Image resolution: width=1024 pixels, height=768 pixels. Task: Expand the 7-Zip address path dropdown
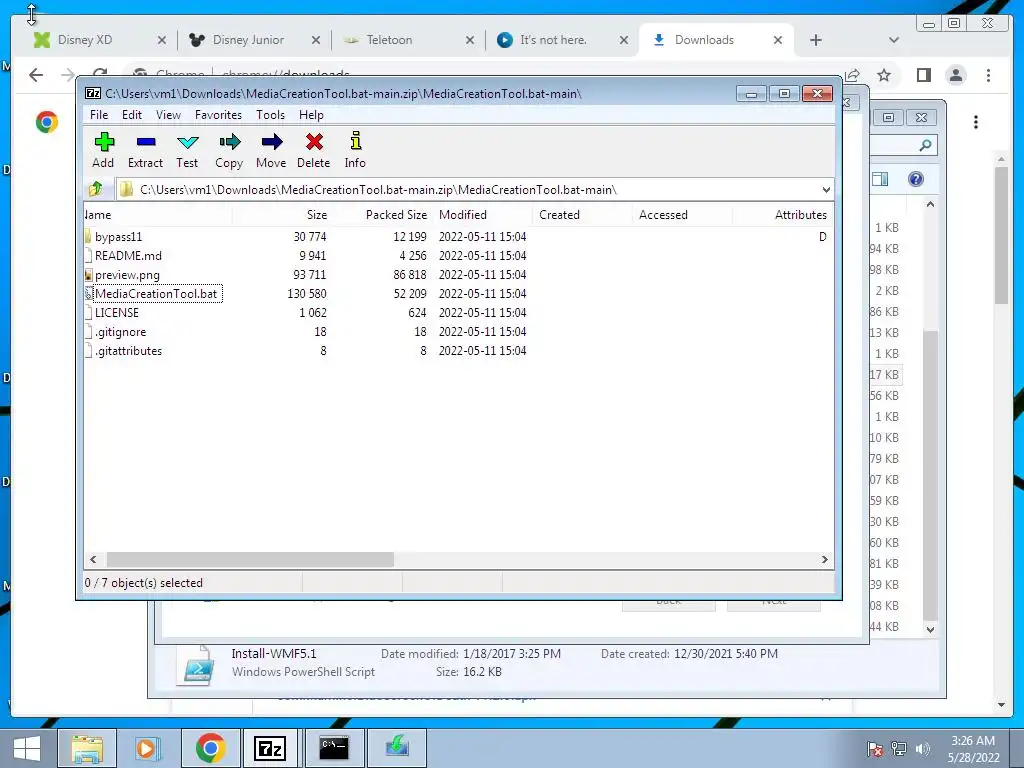point(826,190)
